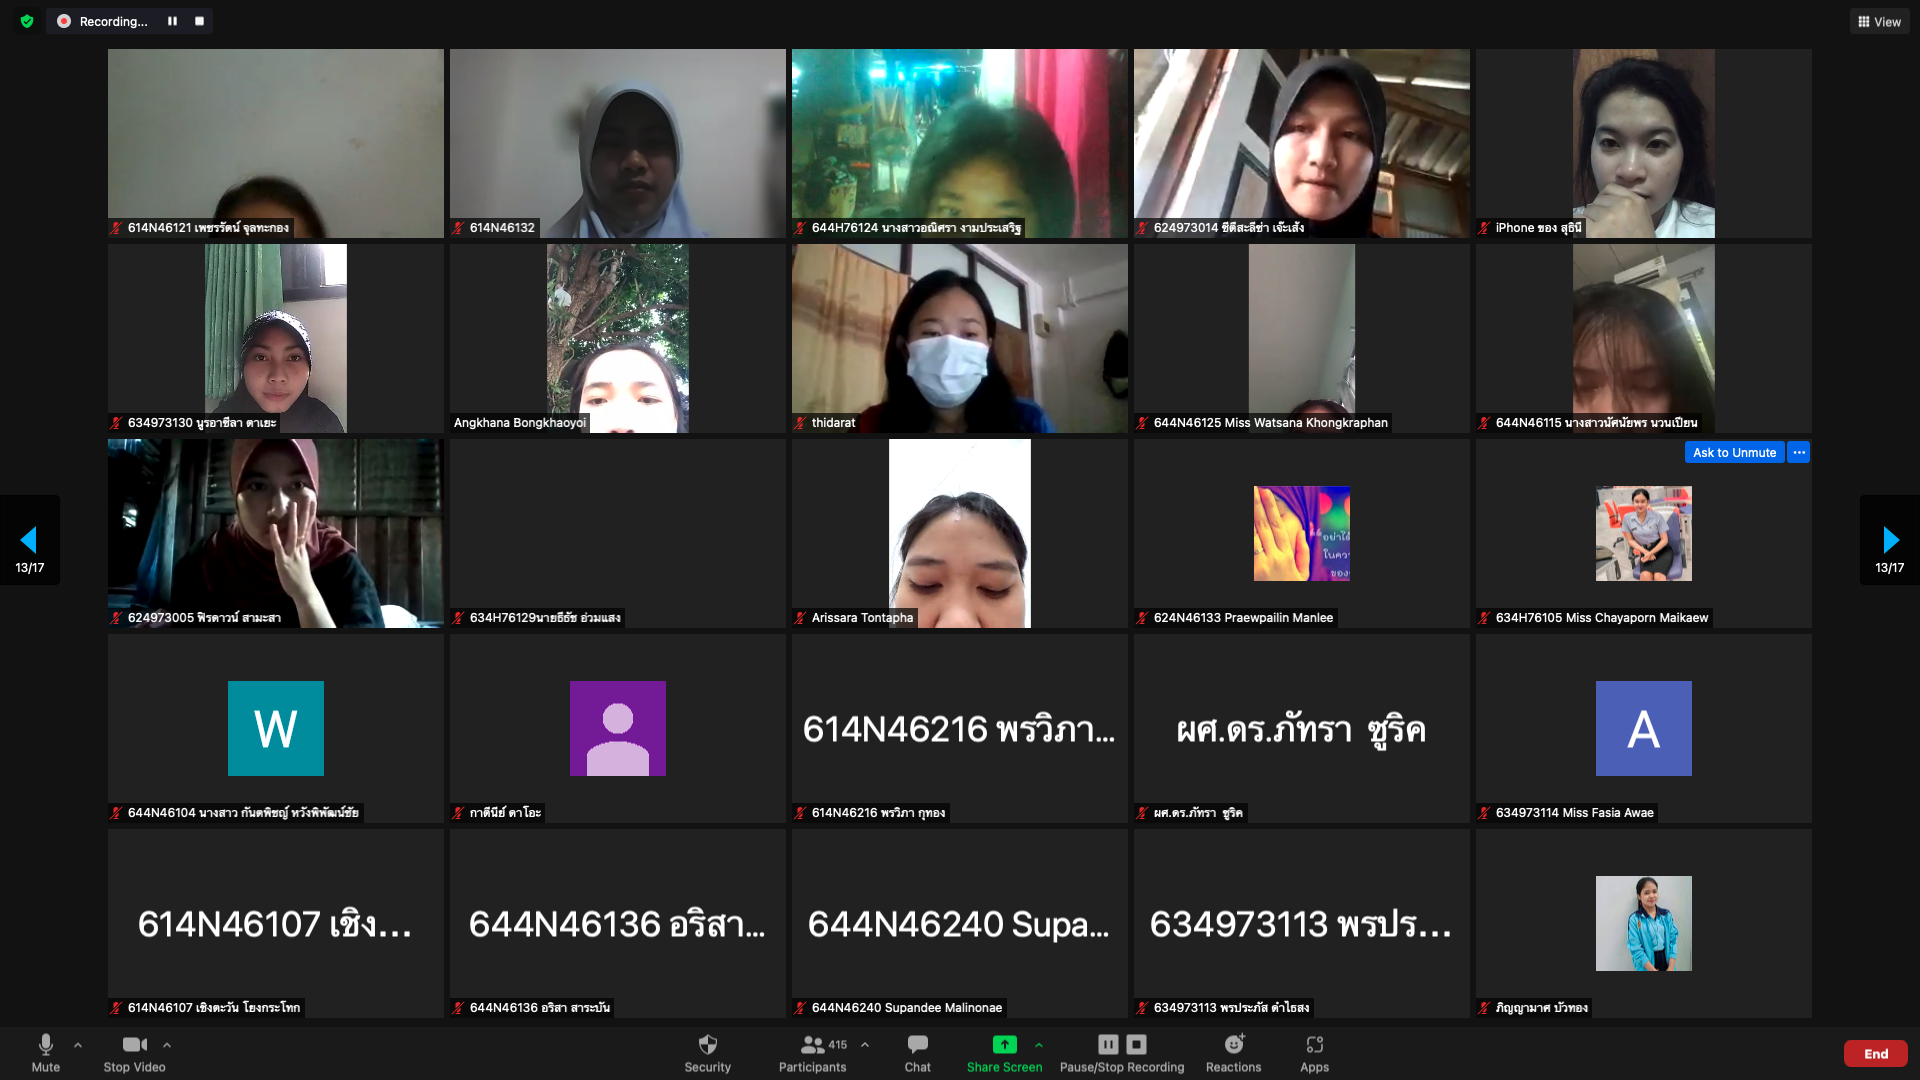Expand video options arrow beside Stop Video

(167, 1044)
